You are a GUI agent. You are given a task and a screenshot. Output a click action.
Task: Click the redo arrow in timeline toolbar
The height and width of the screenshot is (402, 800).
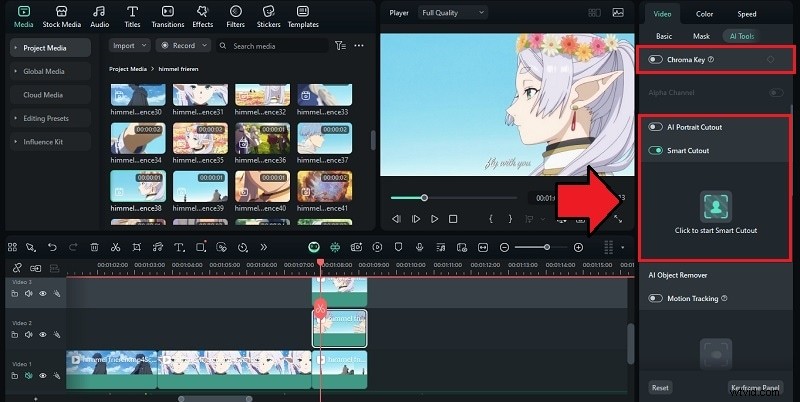tap(73, 247)
